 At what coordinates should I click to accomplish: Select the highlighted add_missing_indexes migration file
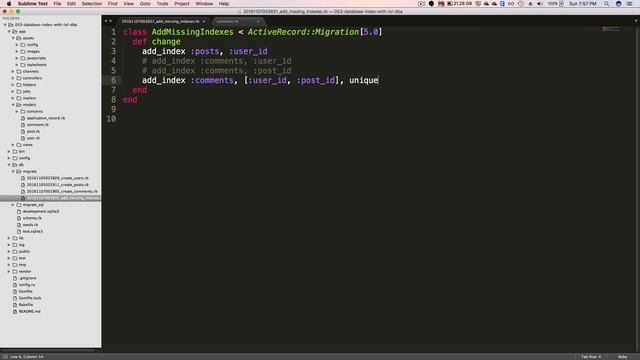pyautogui.click(x=51, y=198)
